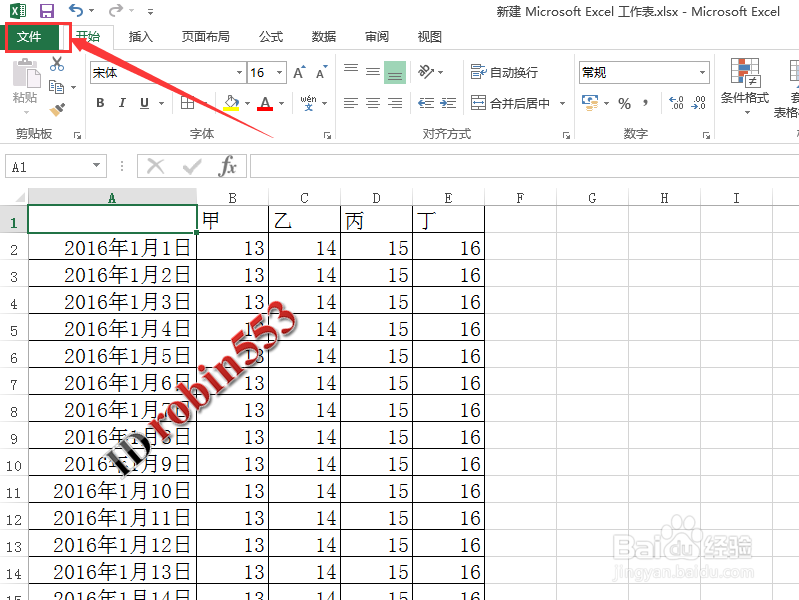Toggle Bottom Align (highlighted) button
The height and width of the screenshot is (600, 799).
tap(395, 72)
